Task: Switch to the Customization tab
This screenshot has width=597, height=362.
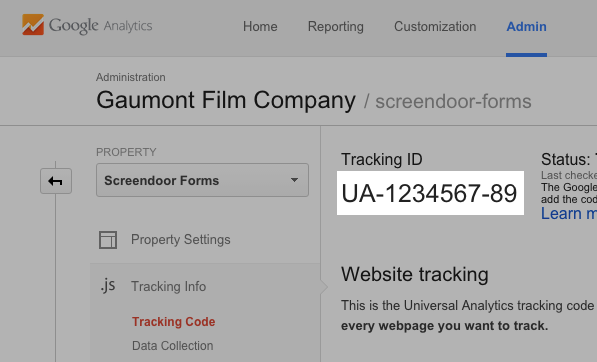Action: tap(435, 27)
